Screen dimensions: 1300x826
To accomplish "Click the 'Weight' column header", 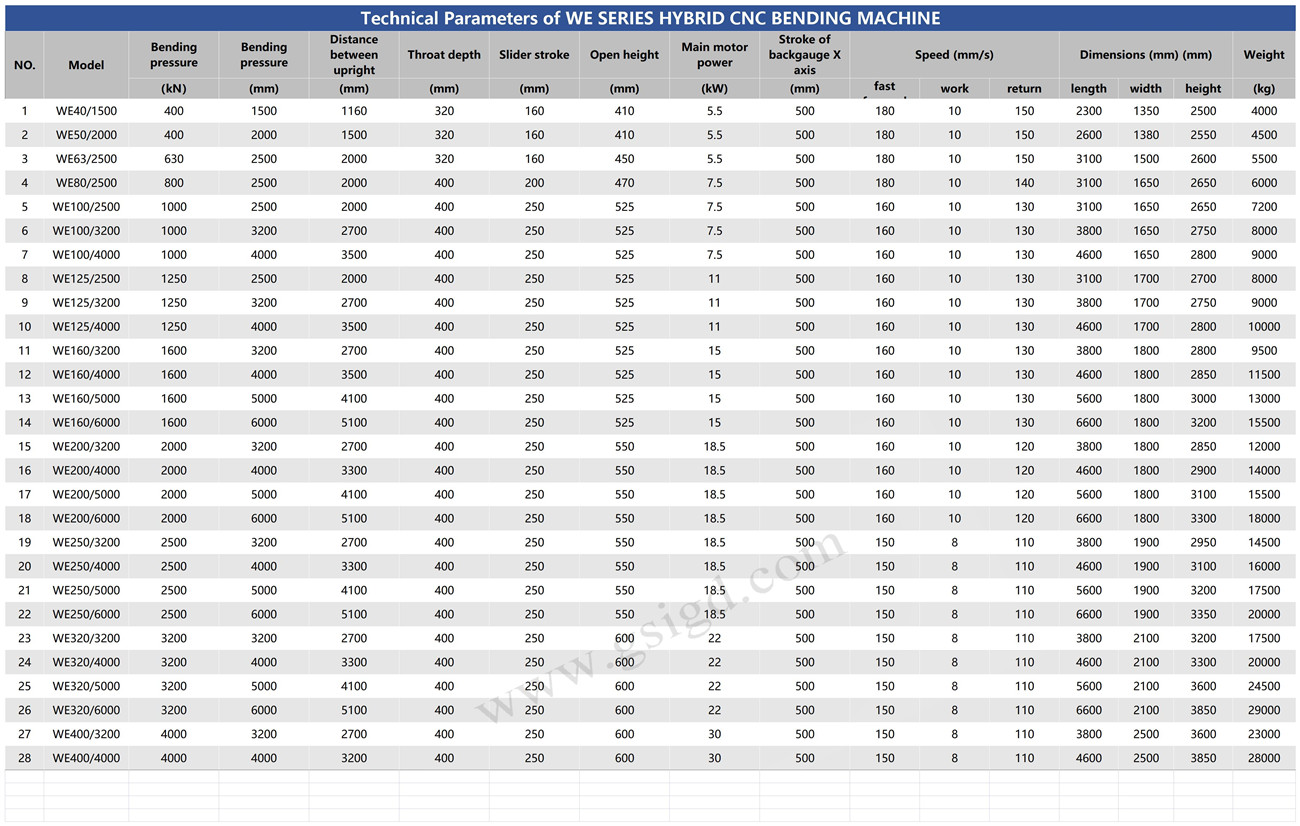I will click(x=1264, y=55).
